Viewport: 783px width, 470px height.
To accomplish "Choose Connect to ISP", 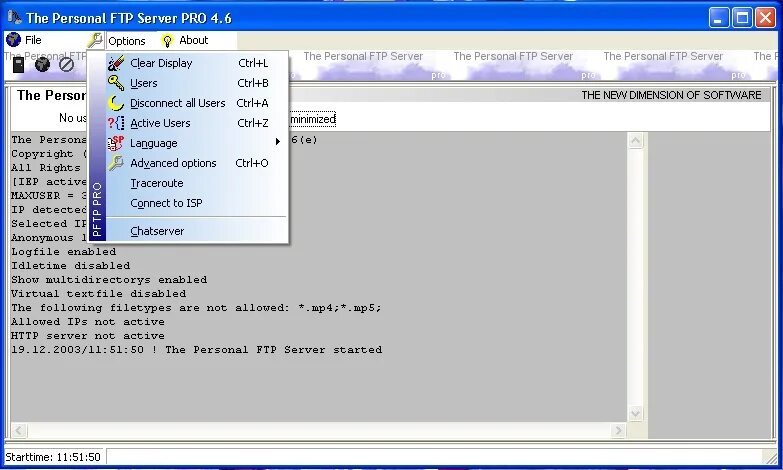I will 188,203.
